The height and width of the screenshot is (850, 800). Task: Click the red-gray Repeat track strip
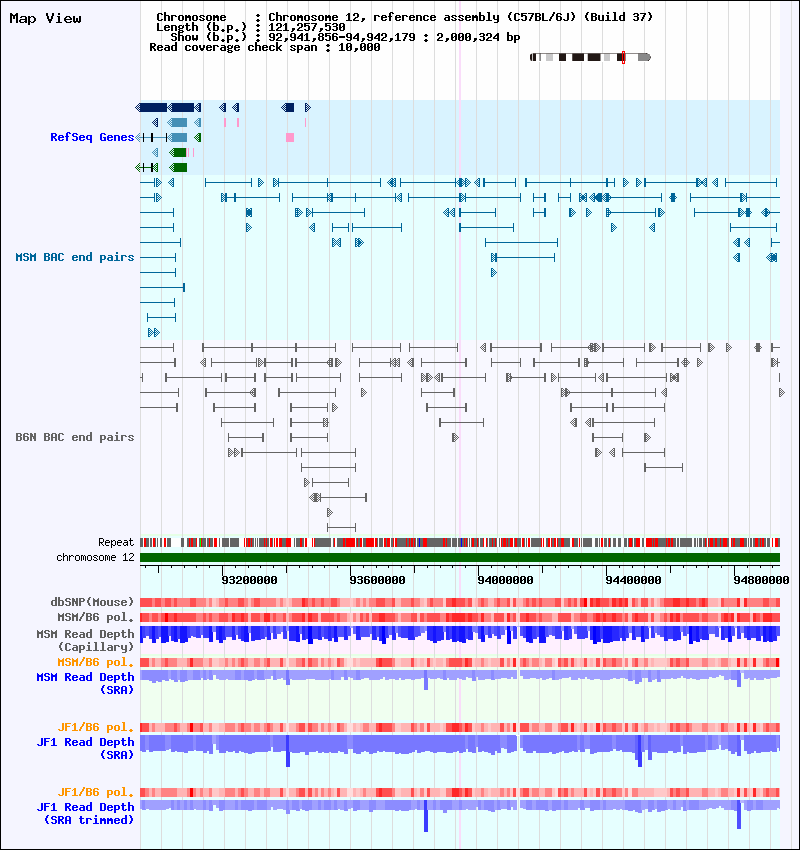point(460,542)
